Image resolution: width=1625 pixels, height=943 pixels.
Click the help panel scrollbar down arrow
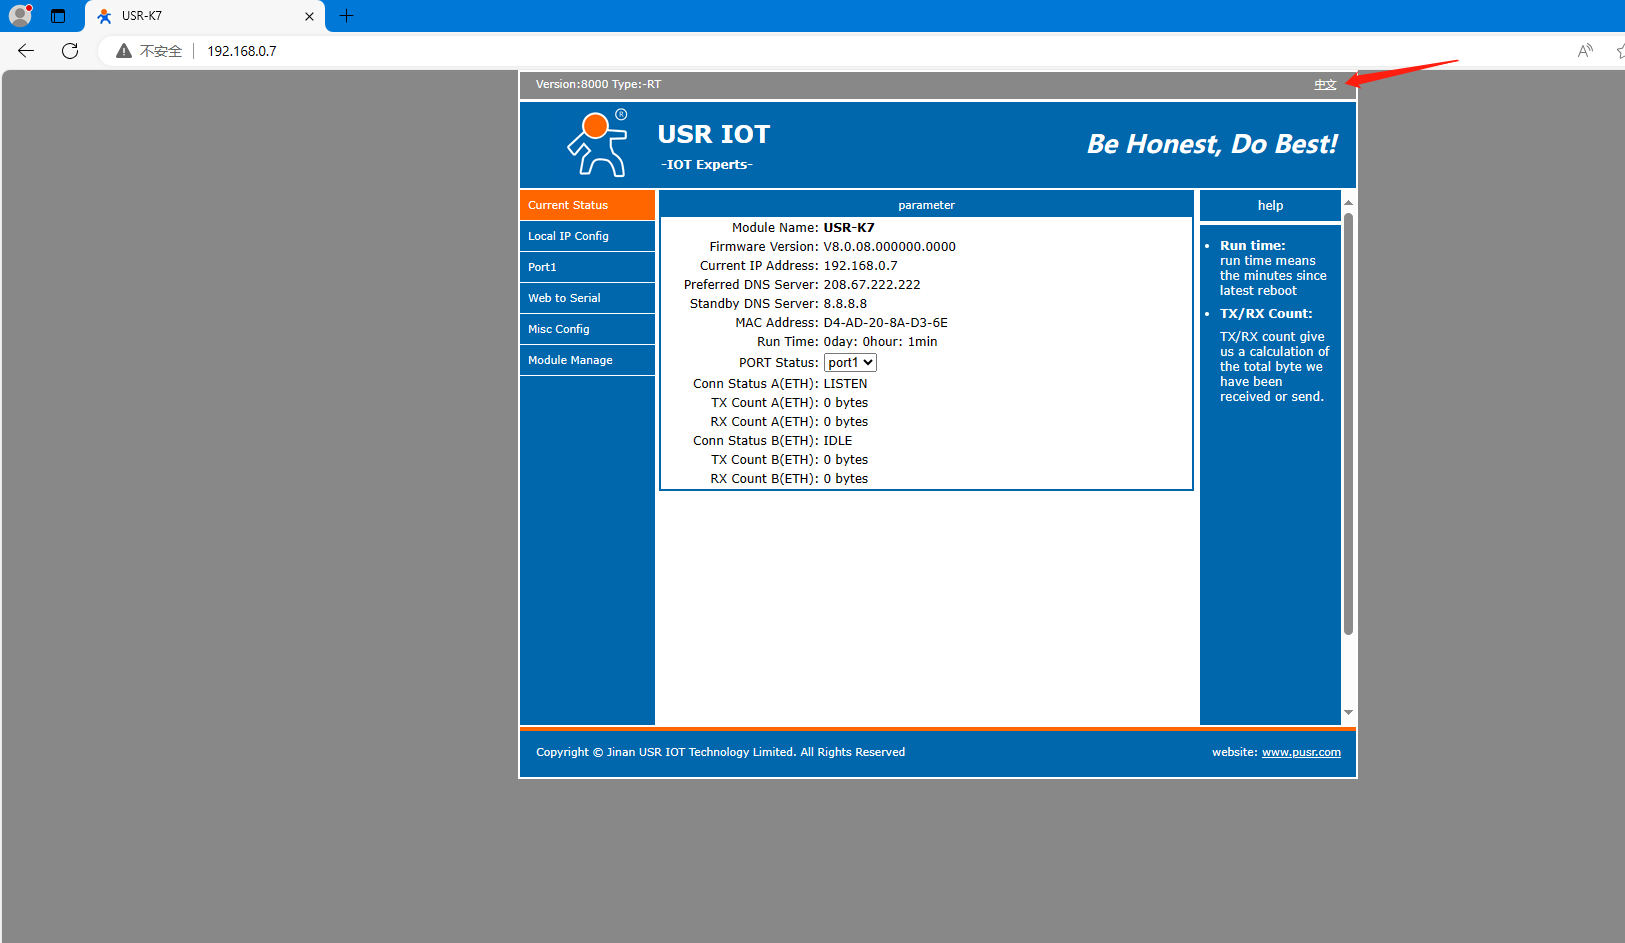coord(1348,713)
